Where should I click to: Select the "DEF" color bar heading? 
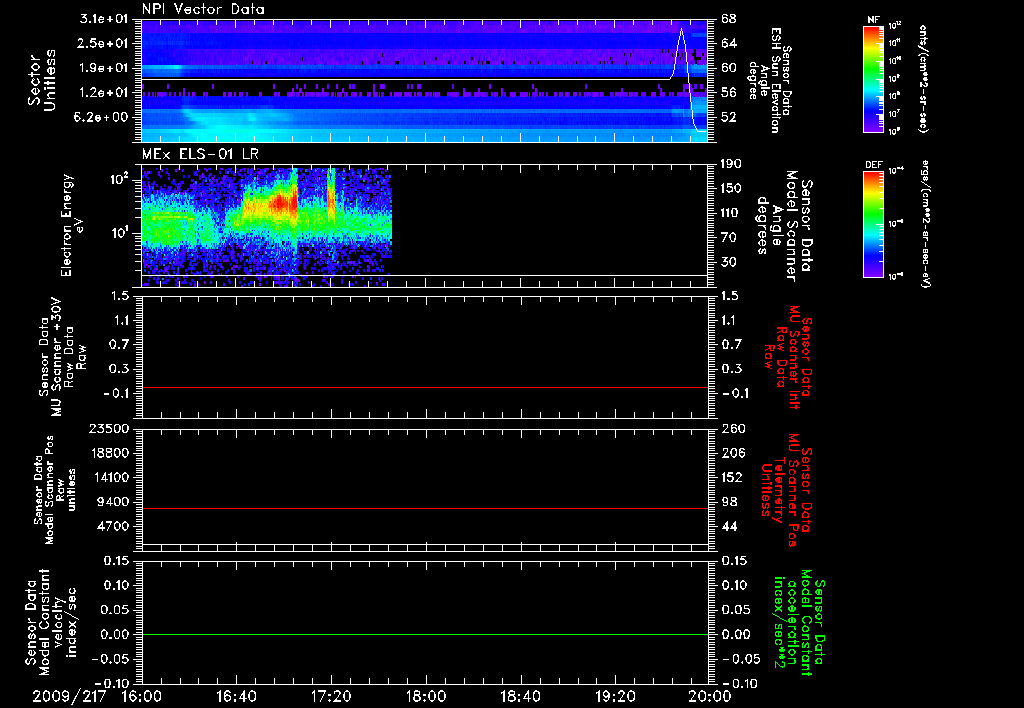click(x=874, y=165)
